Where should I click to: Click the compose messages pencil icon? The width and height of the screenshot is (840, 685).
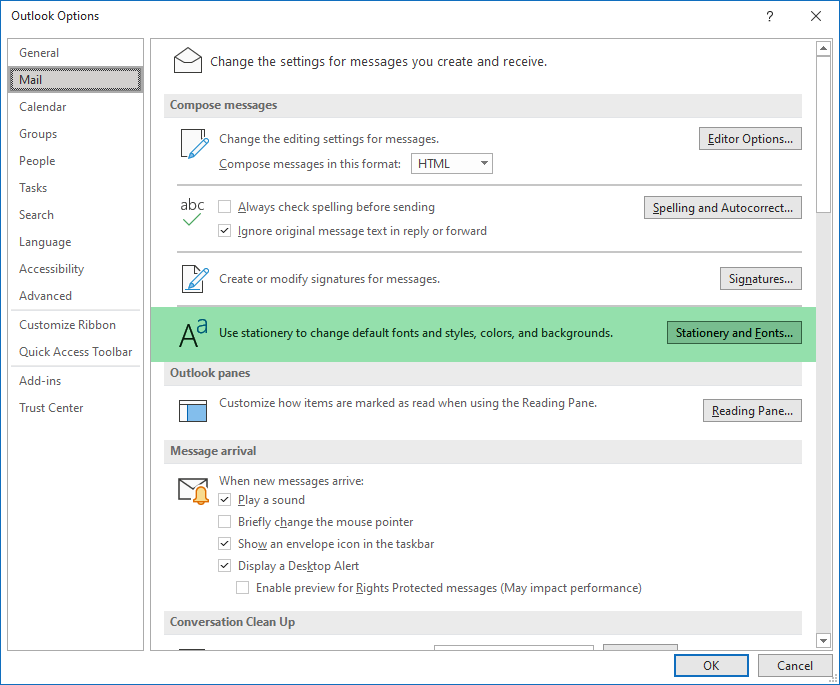pyautogui.click(x=192, y=144)
